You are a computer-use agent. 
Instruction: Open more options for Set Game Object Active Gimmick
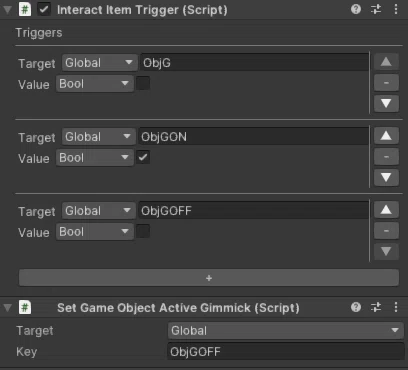coord(396,307)
